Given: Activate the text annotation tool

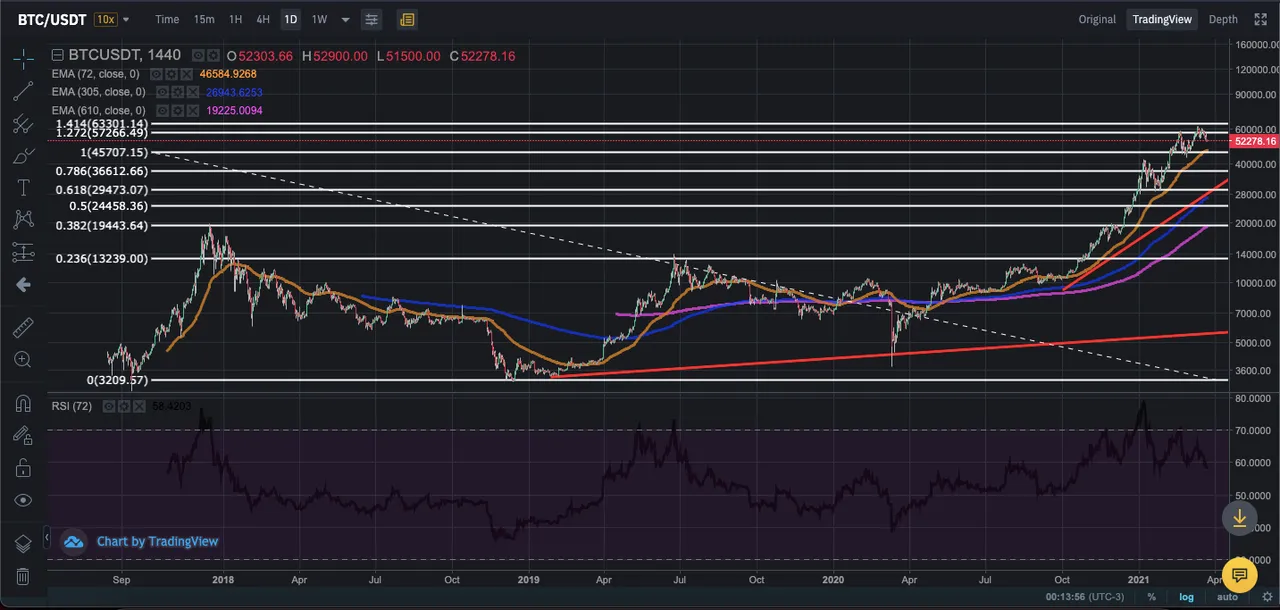Looking at the screenshot, I should (23, 188).
